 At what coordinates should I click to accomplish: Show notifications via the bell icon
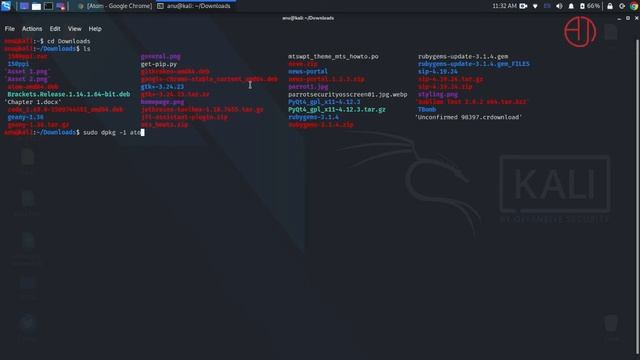pos(571,6)
